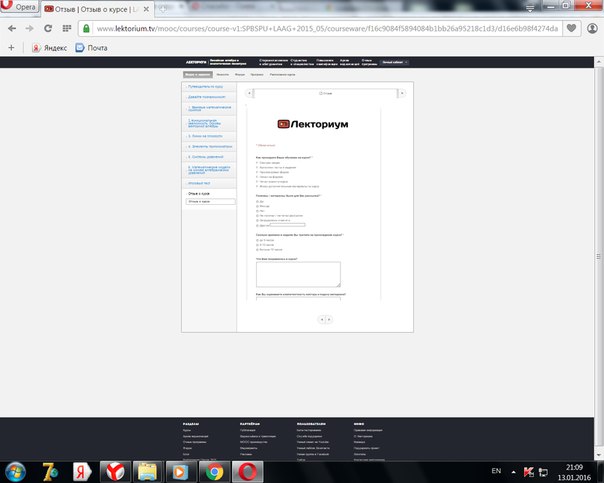Open the 'Расписание курса' course tab

point(282,74)
